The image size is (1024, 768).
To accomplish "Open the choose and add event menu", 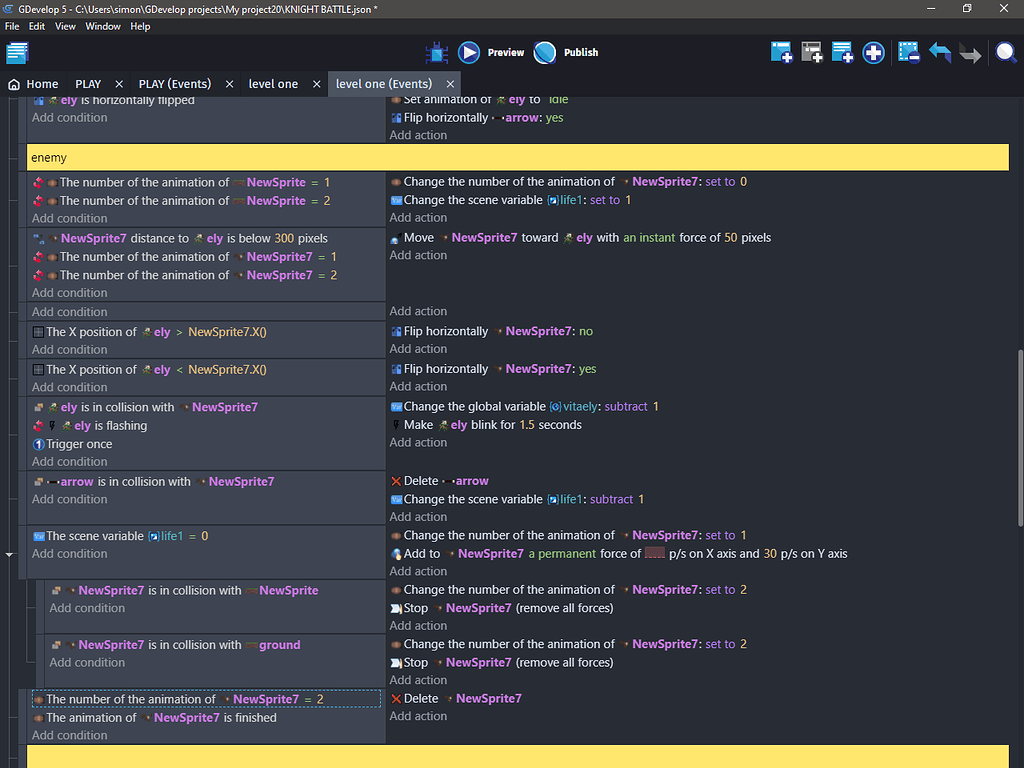I will pos(873,52).
